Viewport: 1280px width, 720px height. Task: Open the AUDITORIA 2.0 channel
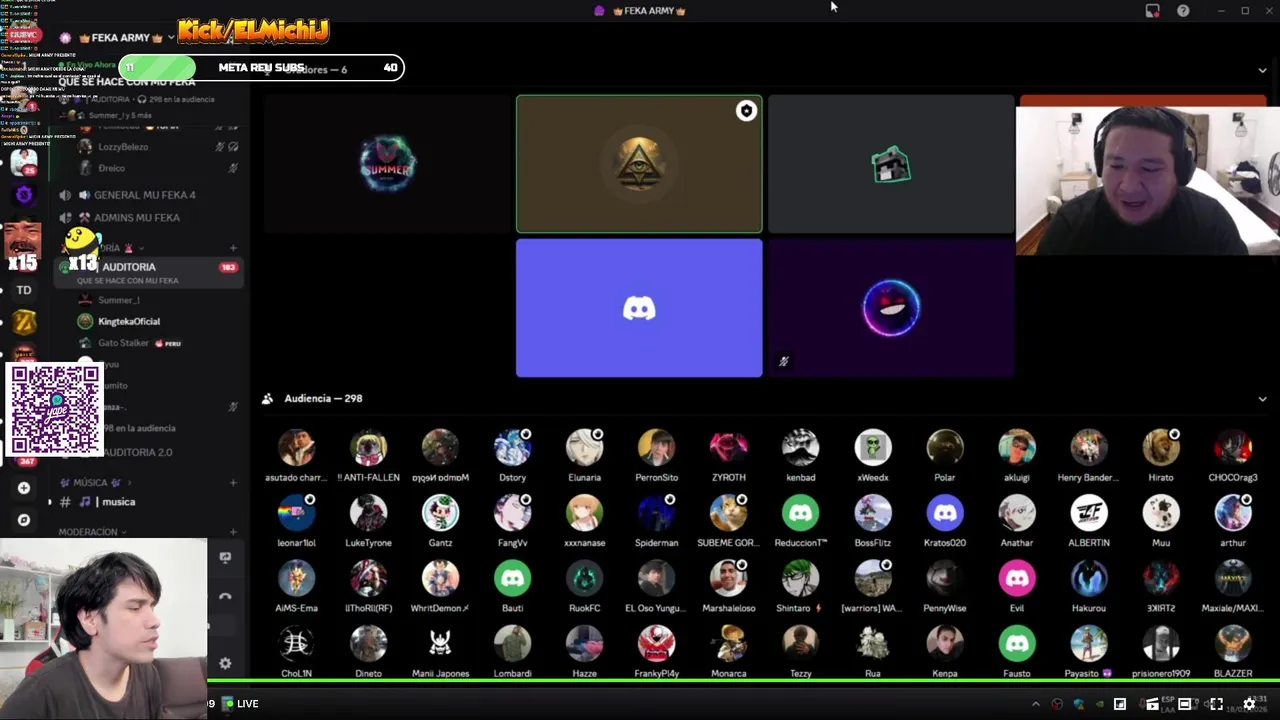click(138, 452)
